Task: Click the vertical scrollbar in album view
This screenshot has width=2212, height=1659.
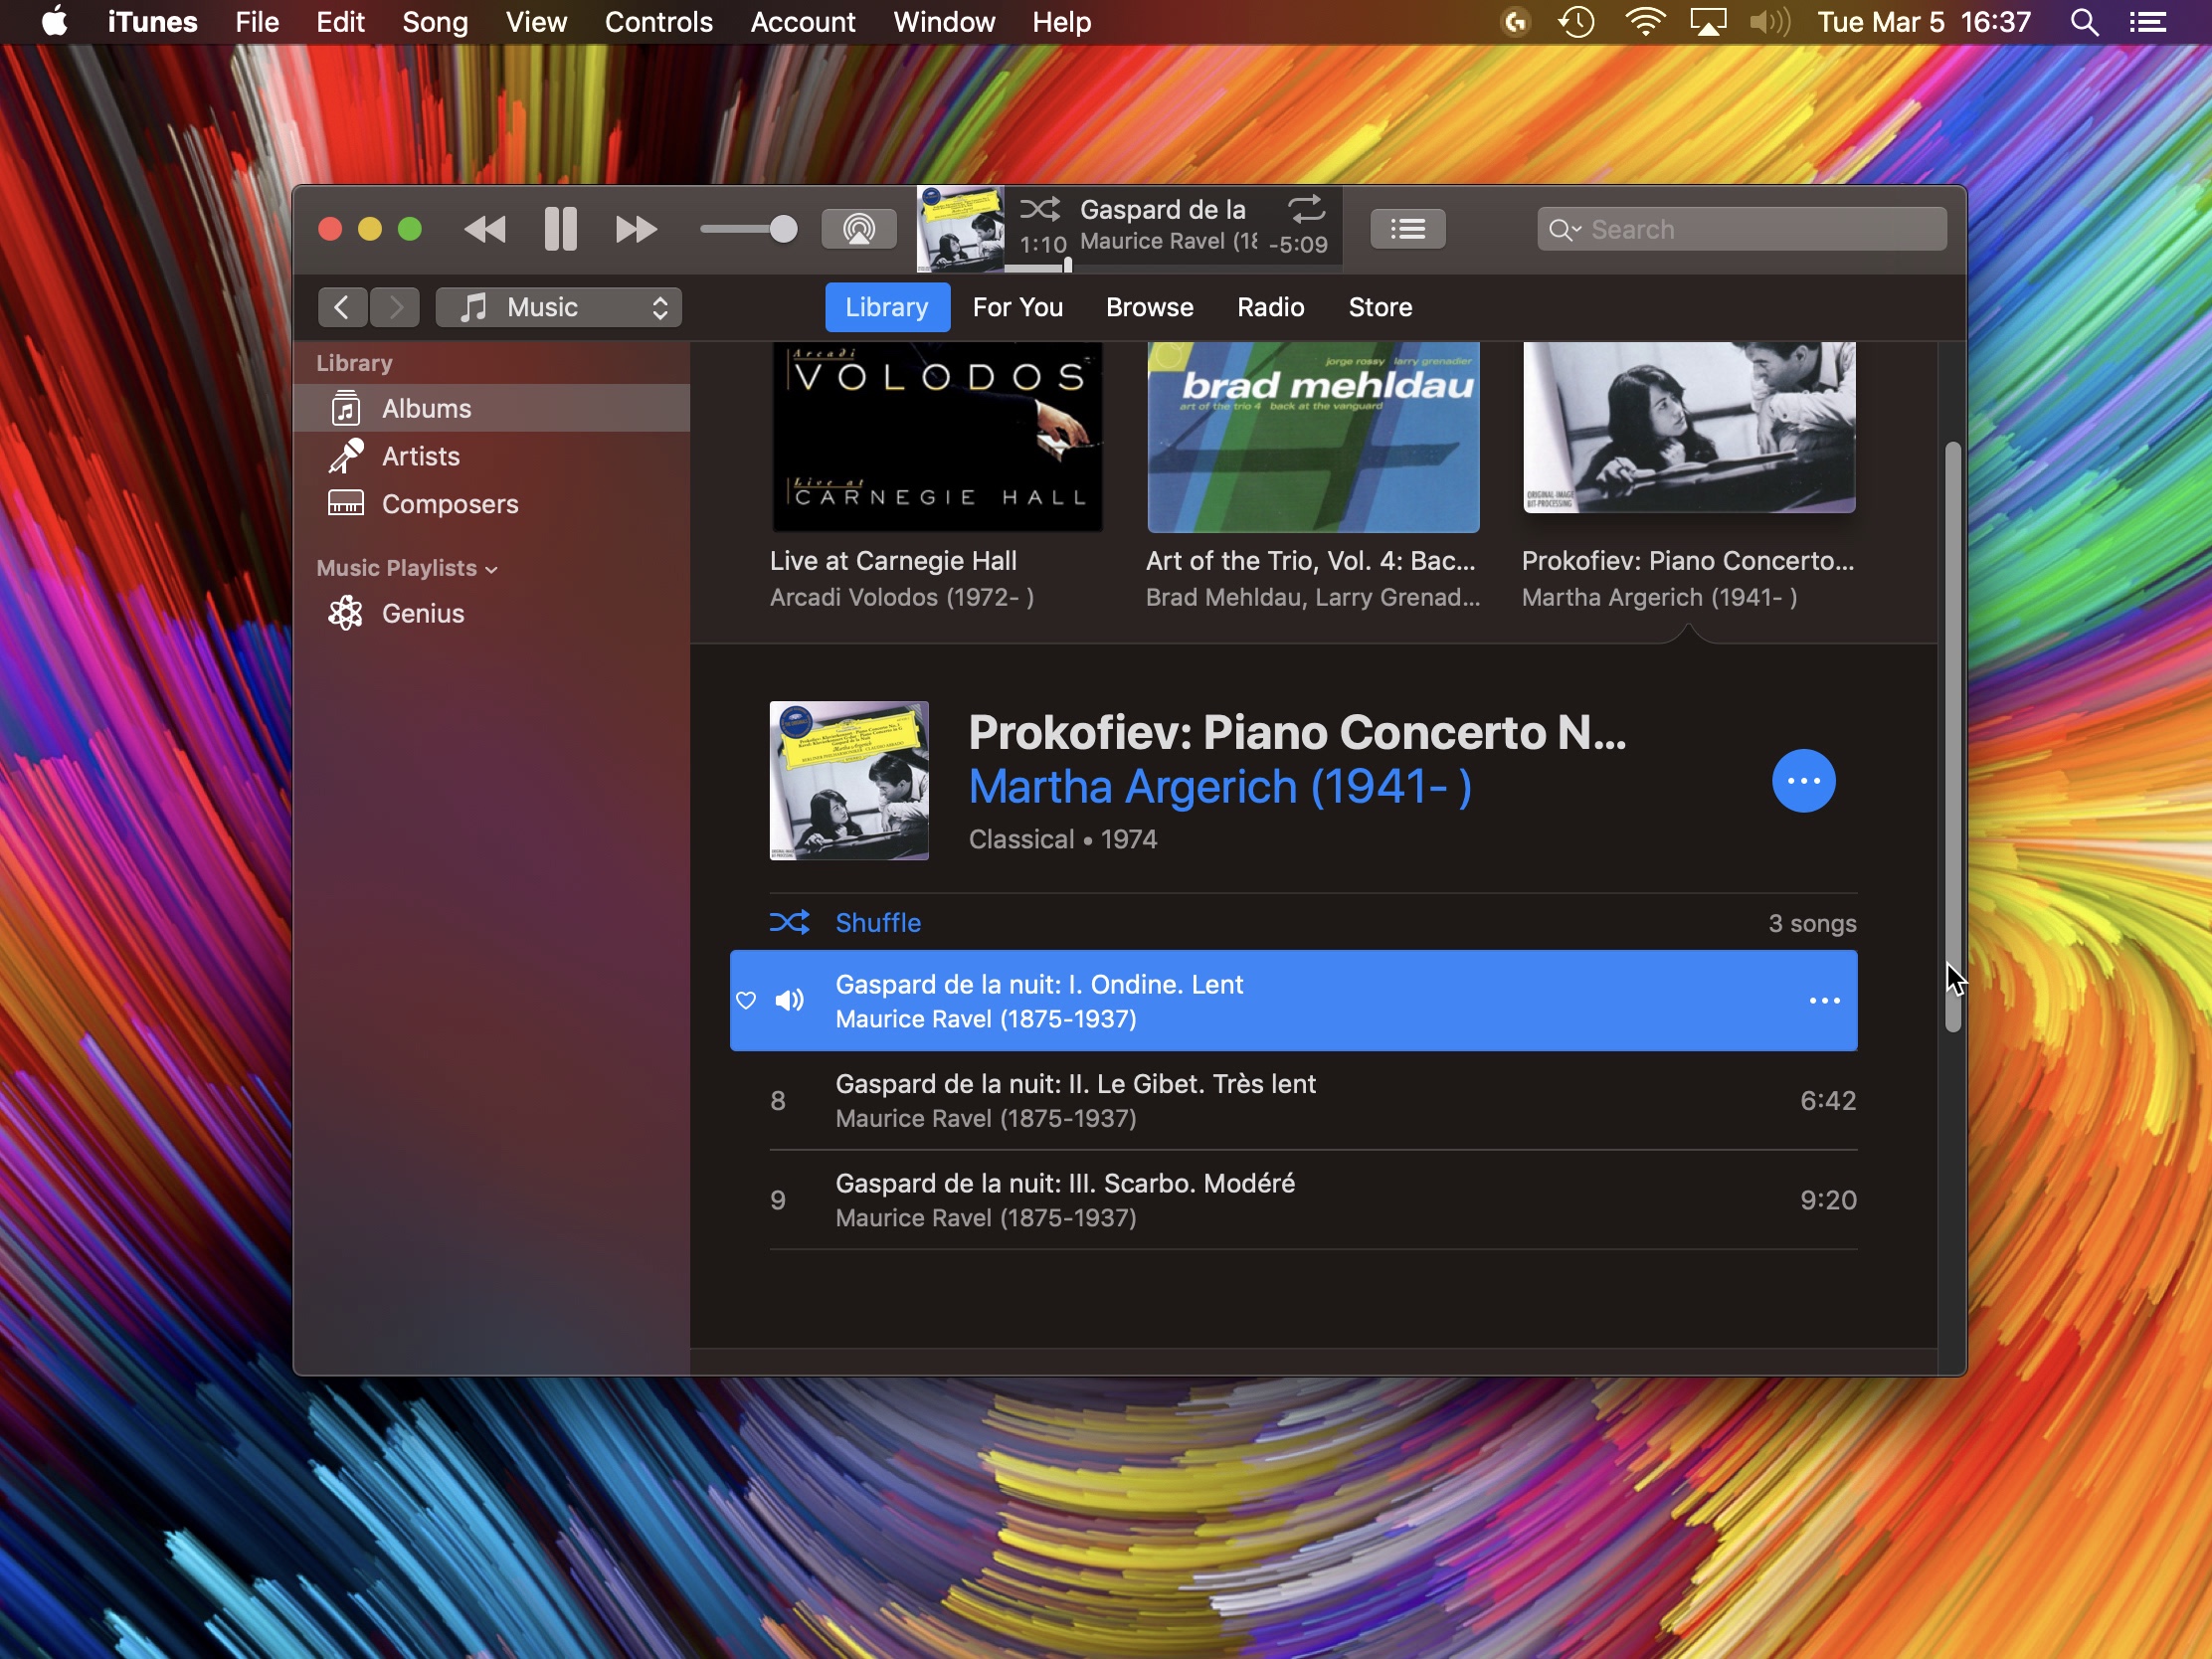Action: pyautogui.click(x=1952, y=737)
